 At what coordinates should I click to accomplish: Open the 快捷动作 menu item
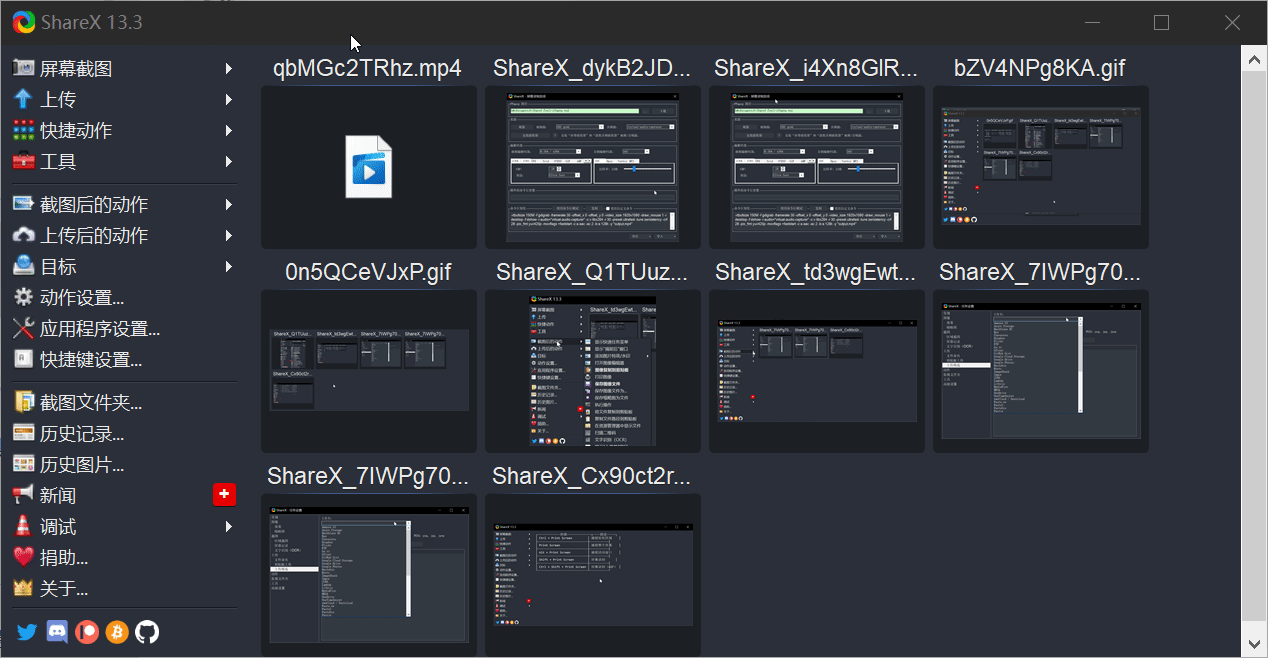click(124, 130)
